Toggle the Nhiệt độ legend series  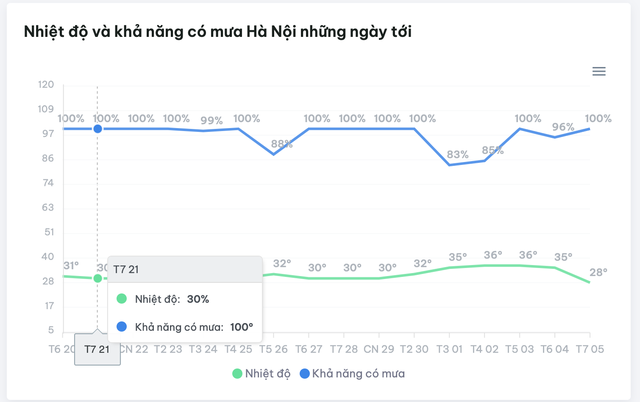(261, 373)
